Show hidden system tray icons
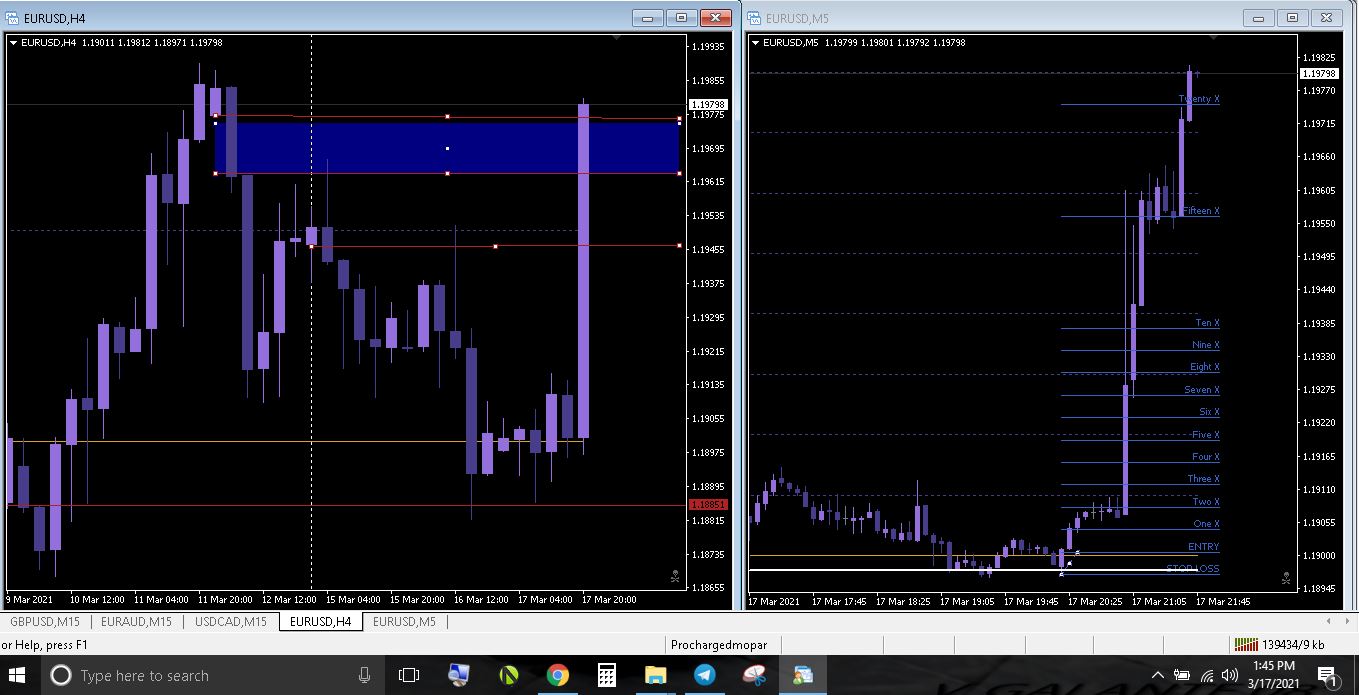The width and height of the screenshot is (1359, 695). [1158, 676]
